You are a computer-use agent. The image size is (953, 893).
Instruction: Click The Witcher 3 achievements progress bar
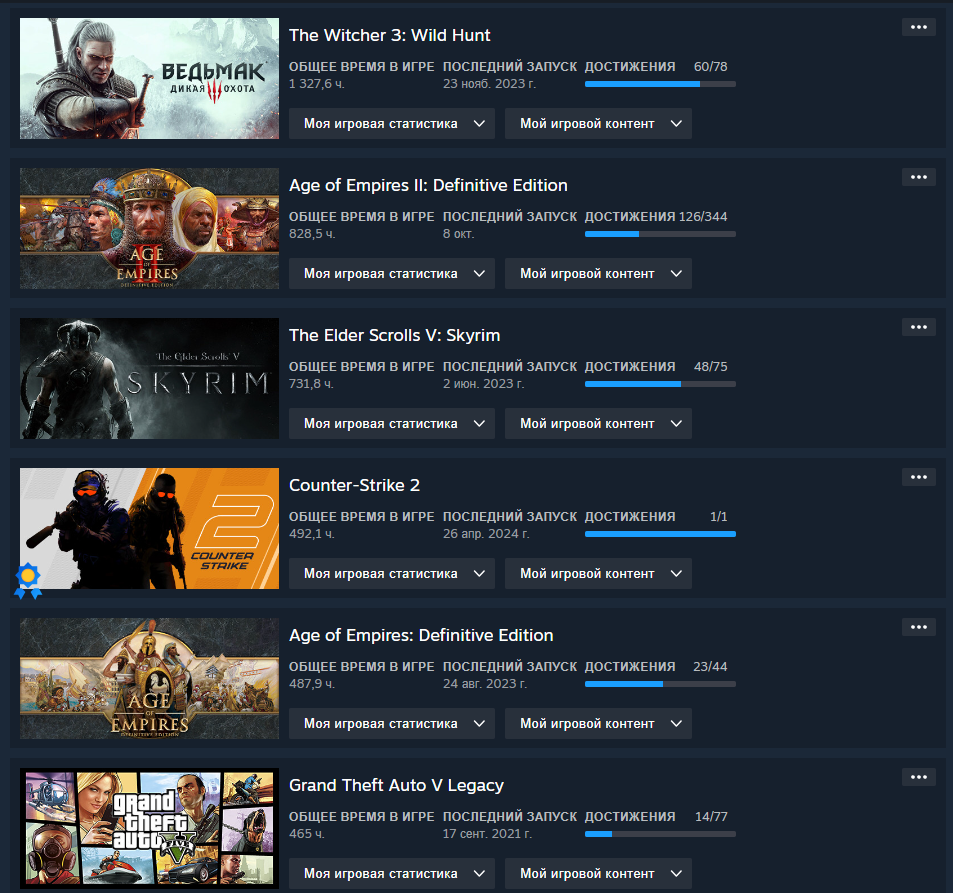660,84
